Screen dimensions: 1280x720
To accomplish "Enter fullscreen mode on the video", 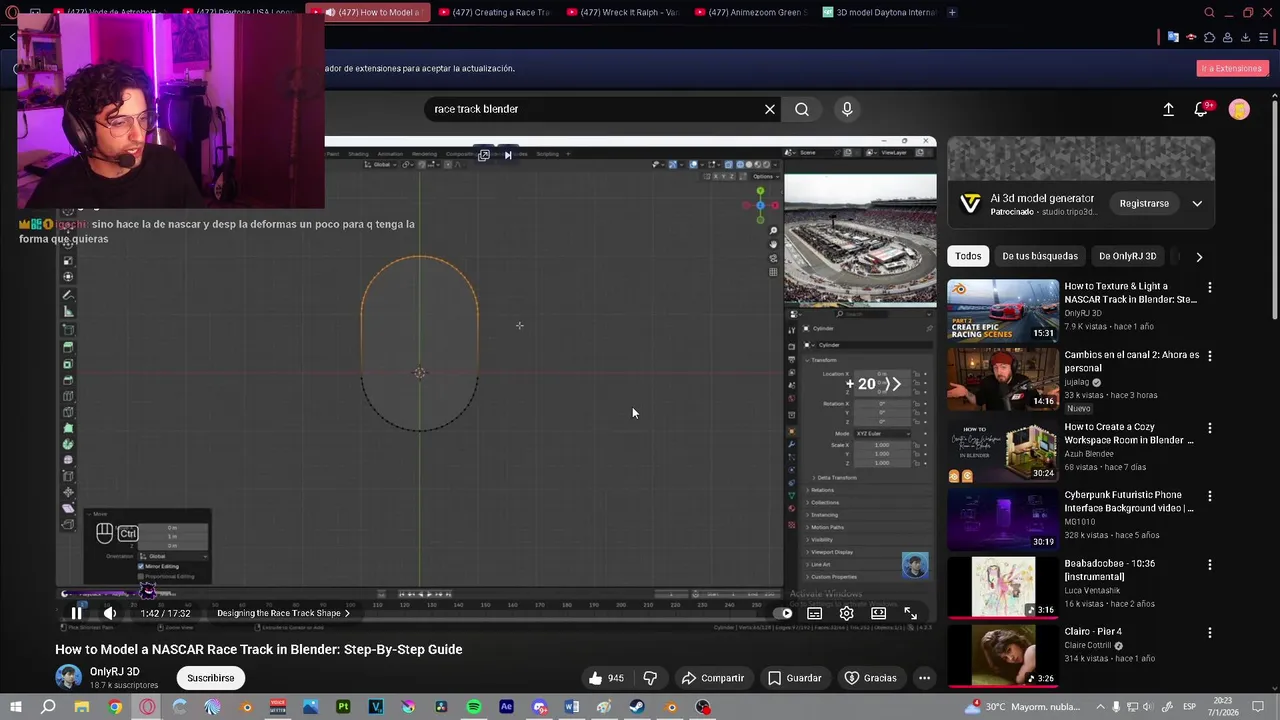I will pos(911,613).
